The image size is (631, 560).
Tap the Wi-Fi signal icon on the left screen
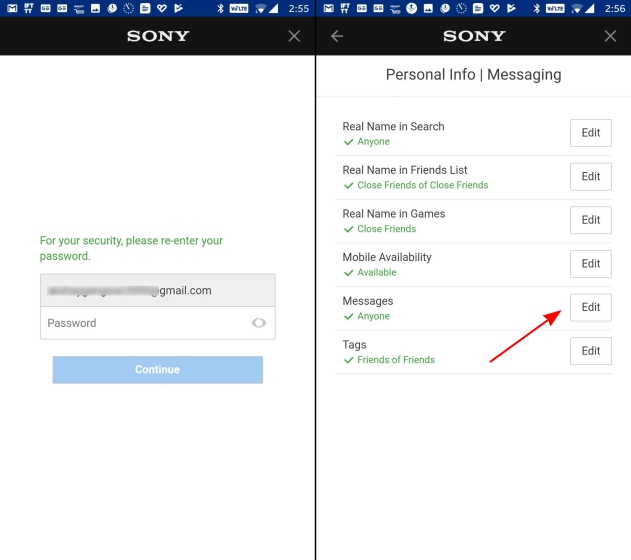click(261, 8)
